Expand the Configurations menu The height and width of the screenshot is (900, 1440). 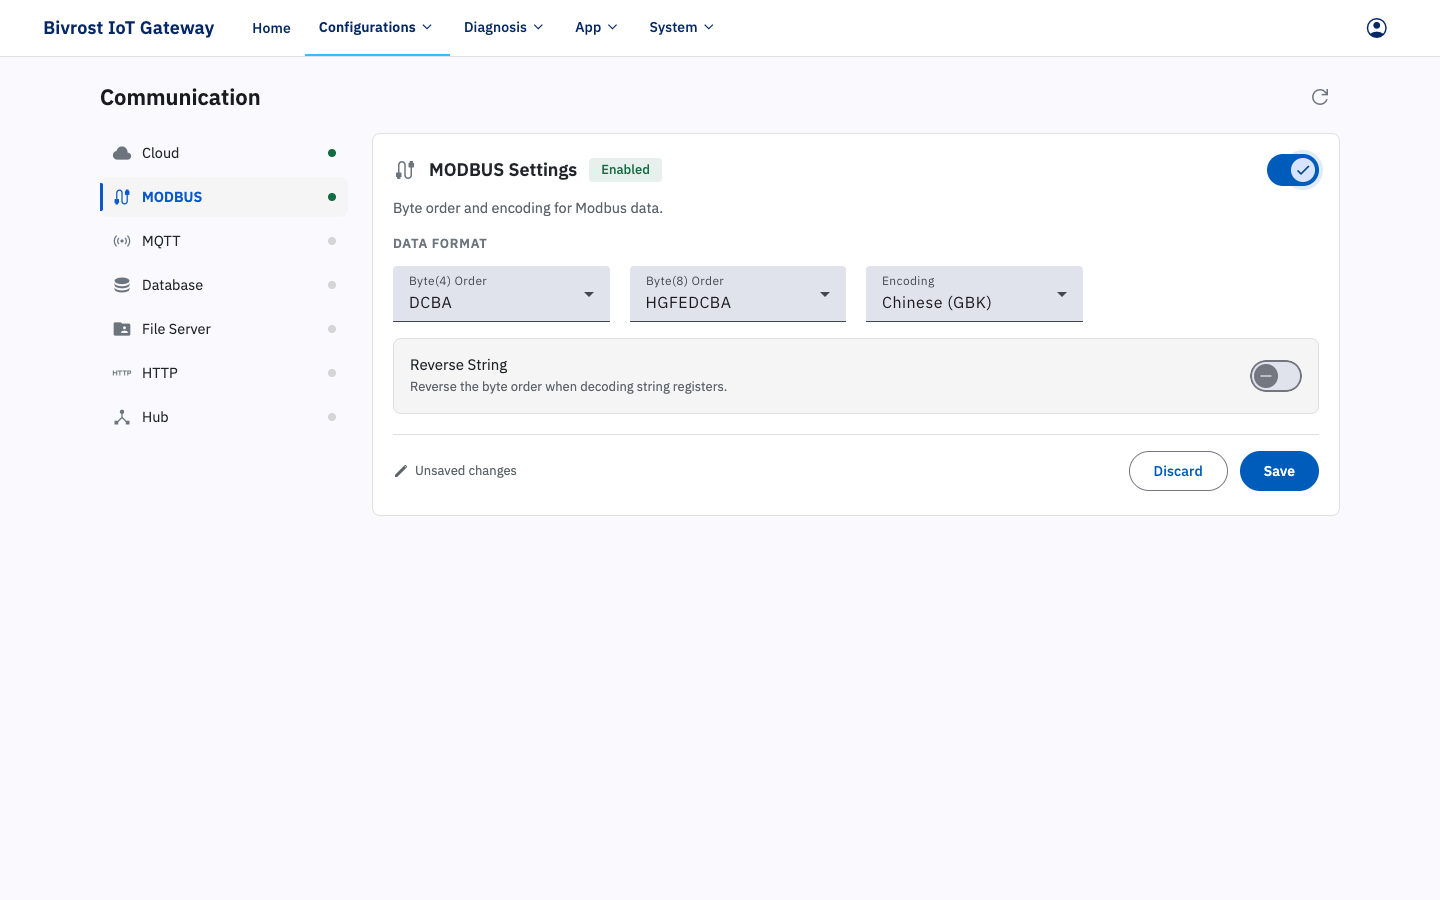[x=376, y=28]
